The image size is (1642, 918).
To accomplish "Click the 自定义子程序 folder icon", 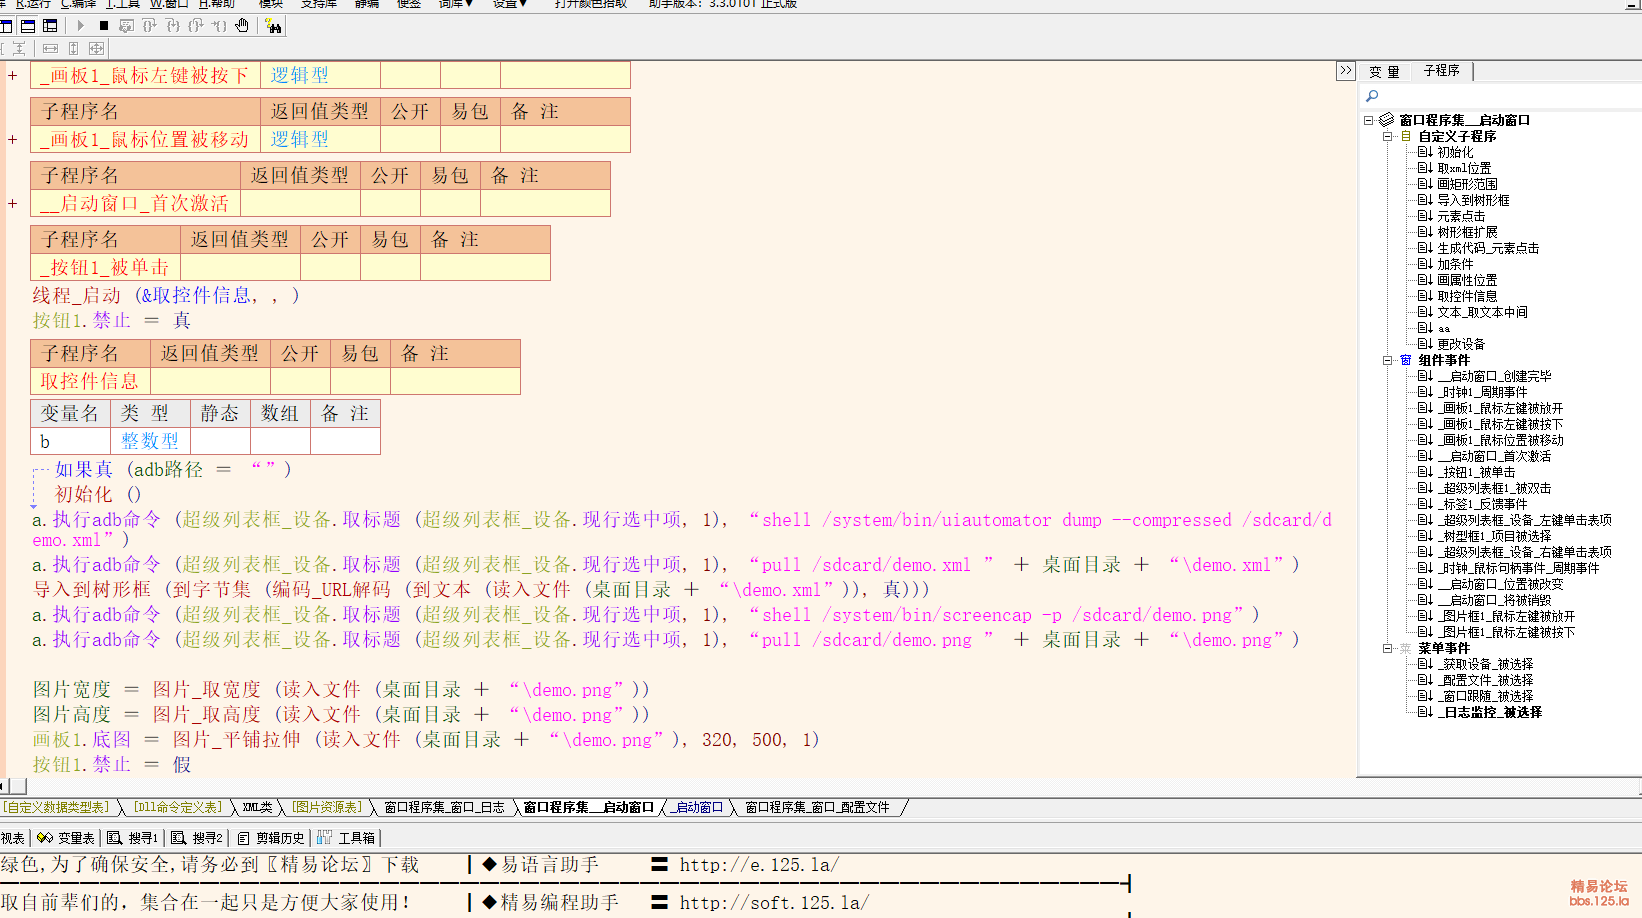I will tap(1405, 136).
